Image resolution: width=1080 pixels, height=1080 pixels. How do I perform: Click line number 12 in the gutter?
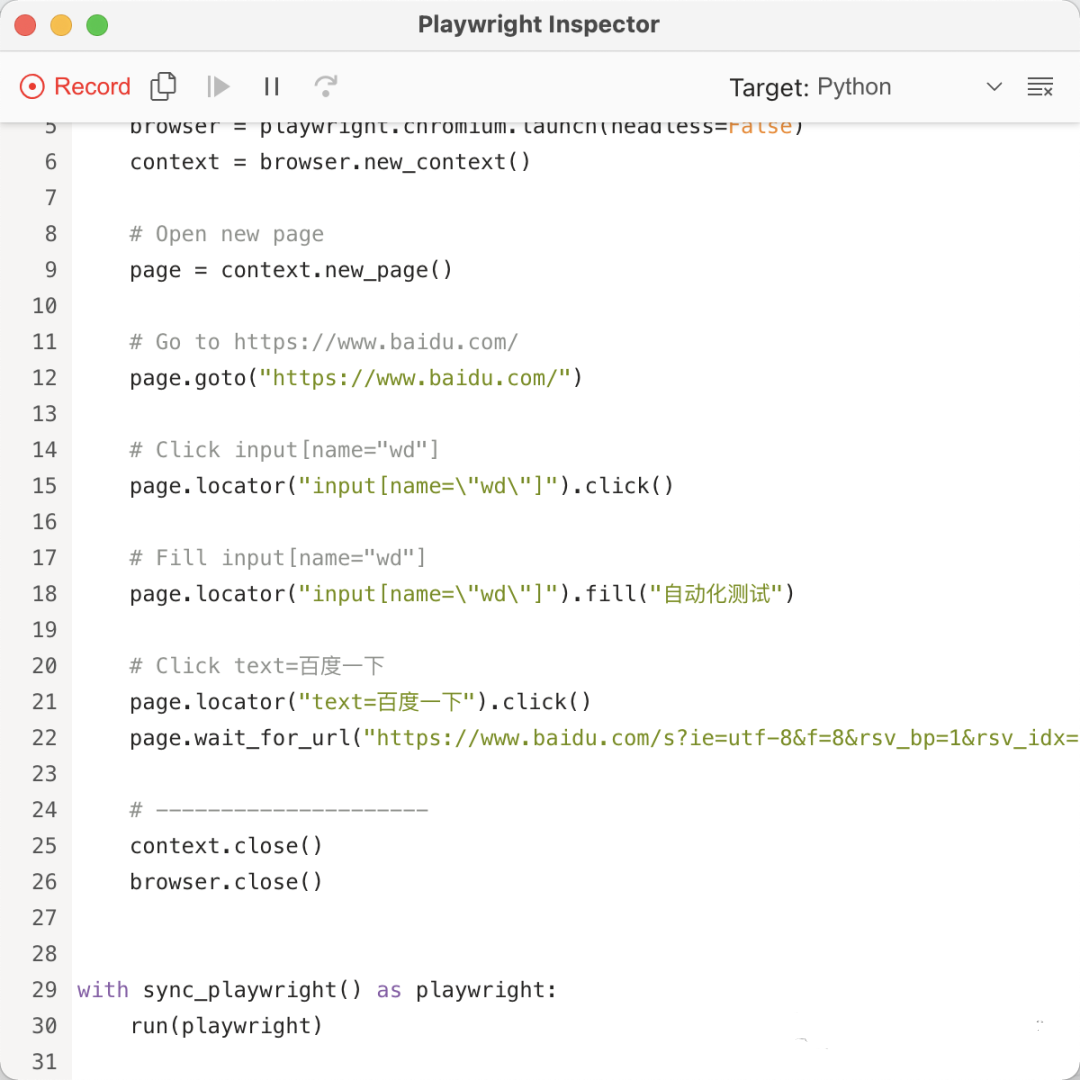[45, 378]
